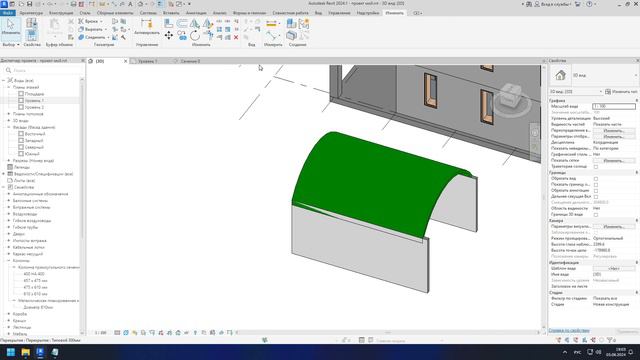The width and height of the screenshot is (640, 360).
Task: Open the Уровень 2 floor plan
Action: tap(34, 107)
